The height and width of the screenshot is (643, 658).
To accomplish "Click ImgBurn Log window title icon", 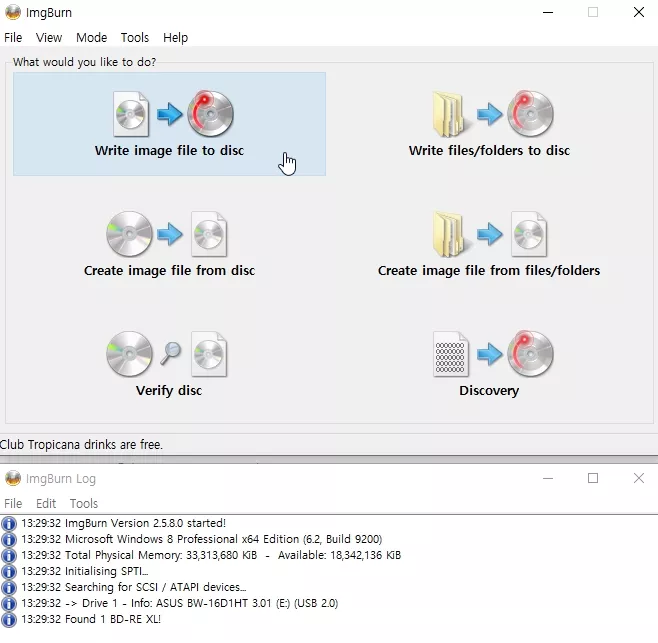I will click(13, 478).
